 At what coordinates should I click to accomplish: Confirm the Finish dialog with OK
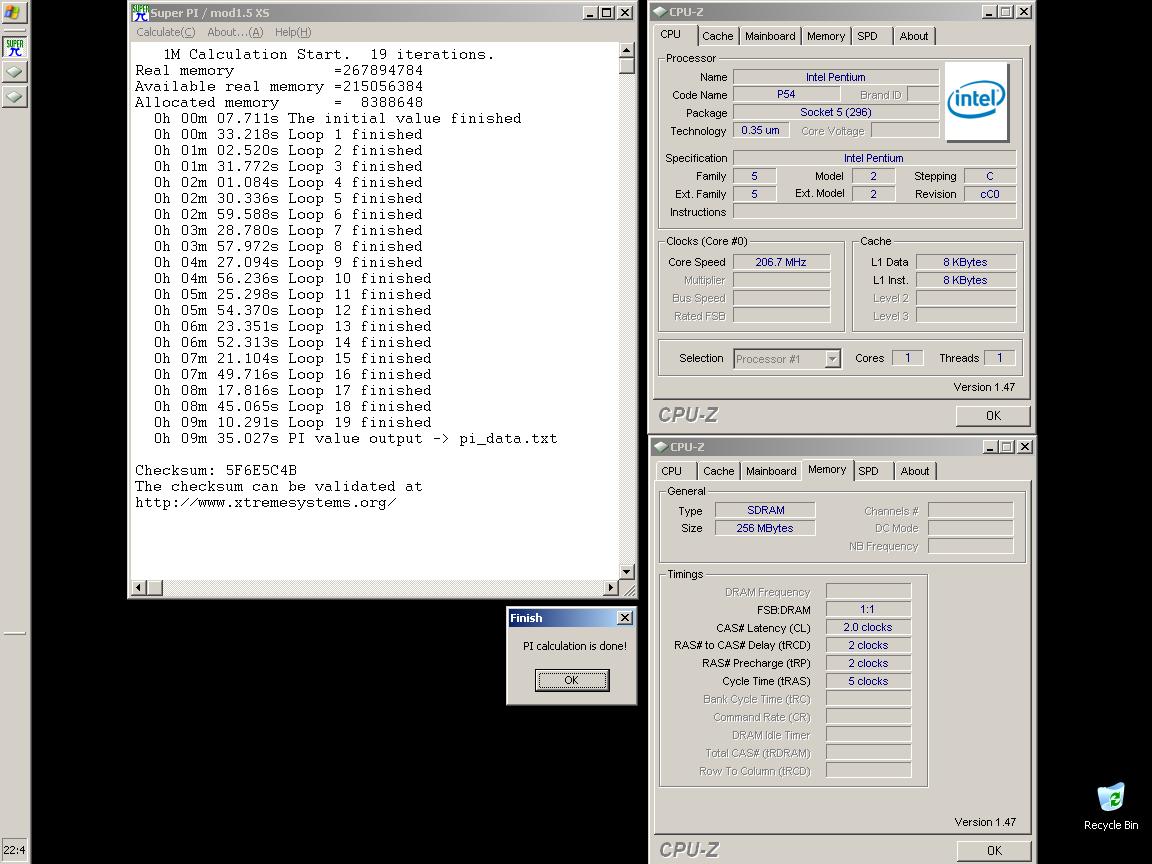tap(572, 680)
